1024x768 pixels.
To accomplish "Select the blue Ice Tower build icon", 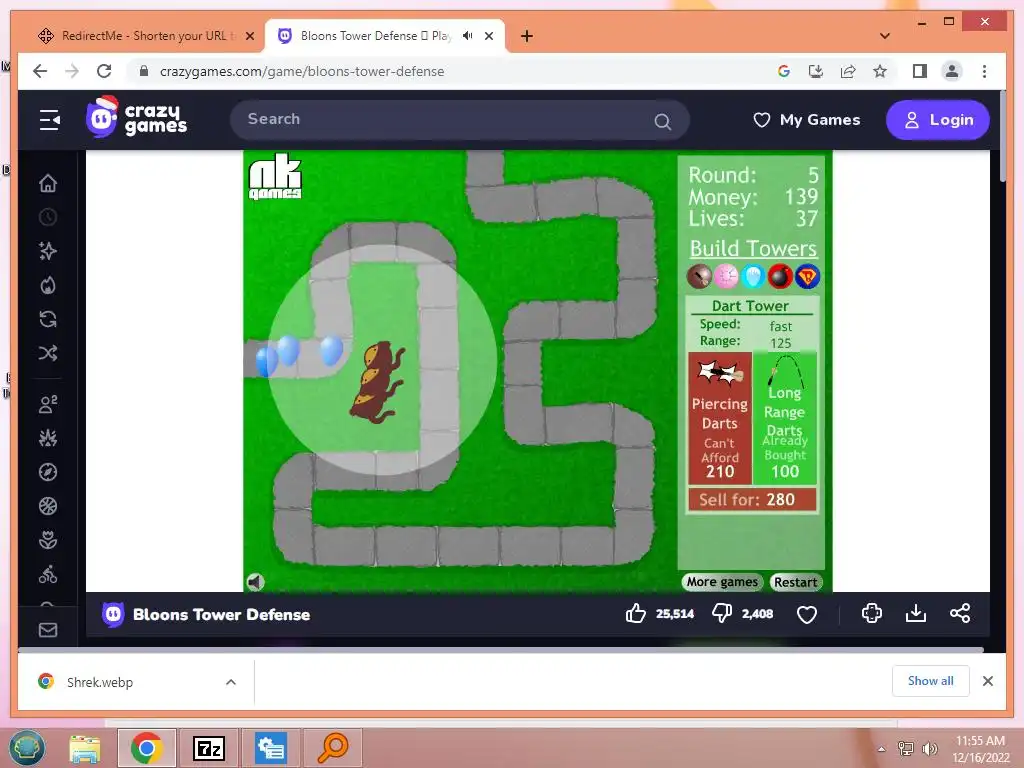I will point(752,276).
